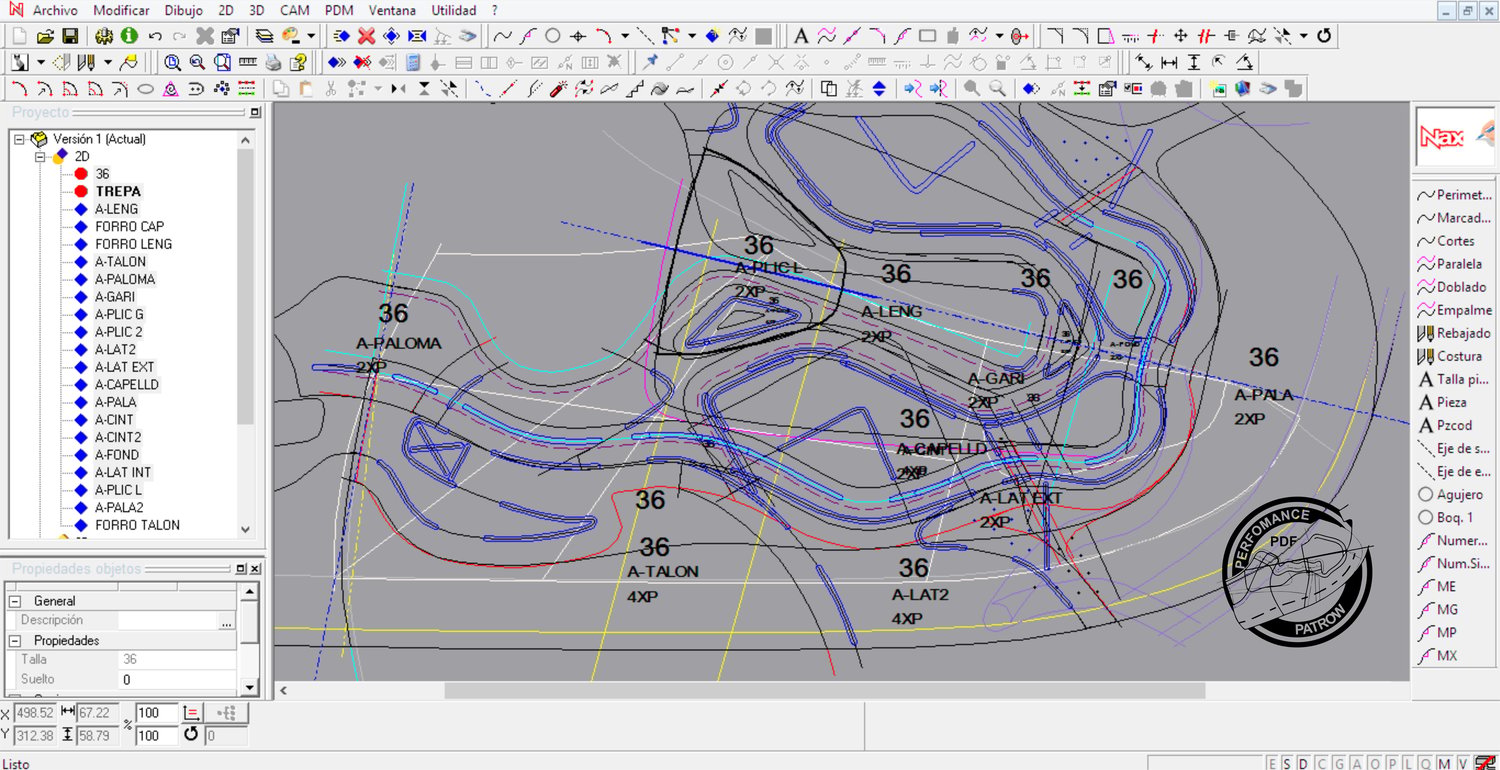Open the CAM menu

click(x=294, y=10)
